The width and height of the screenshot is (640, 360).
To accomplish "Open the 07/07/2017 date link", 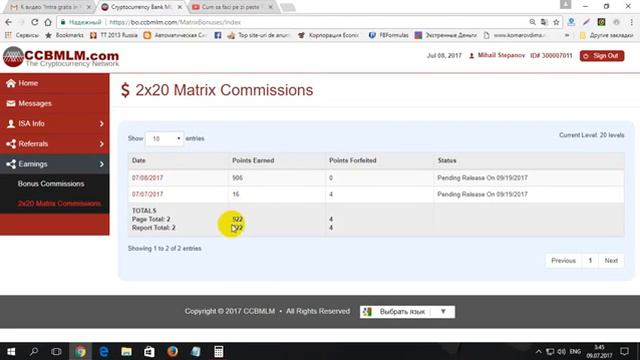I will click(147, 194).
